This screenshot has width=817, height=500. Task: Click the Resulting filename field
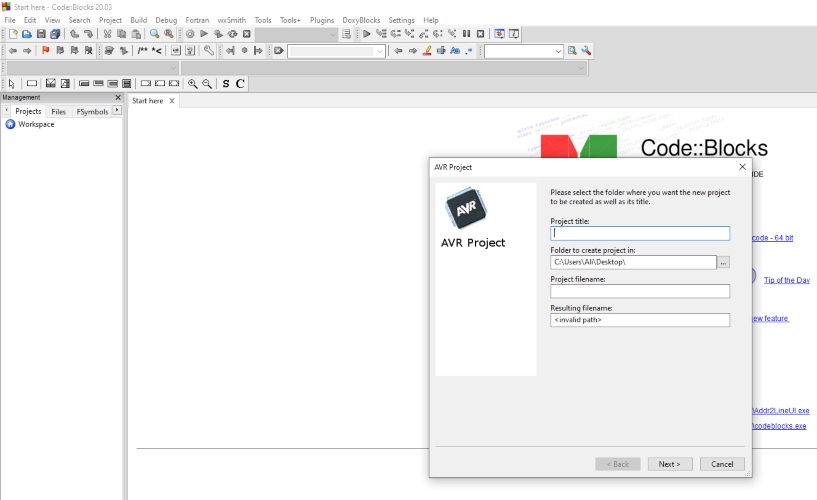640,320
